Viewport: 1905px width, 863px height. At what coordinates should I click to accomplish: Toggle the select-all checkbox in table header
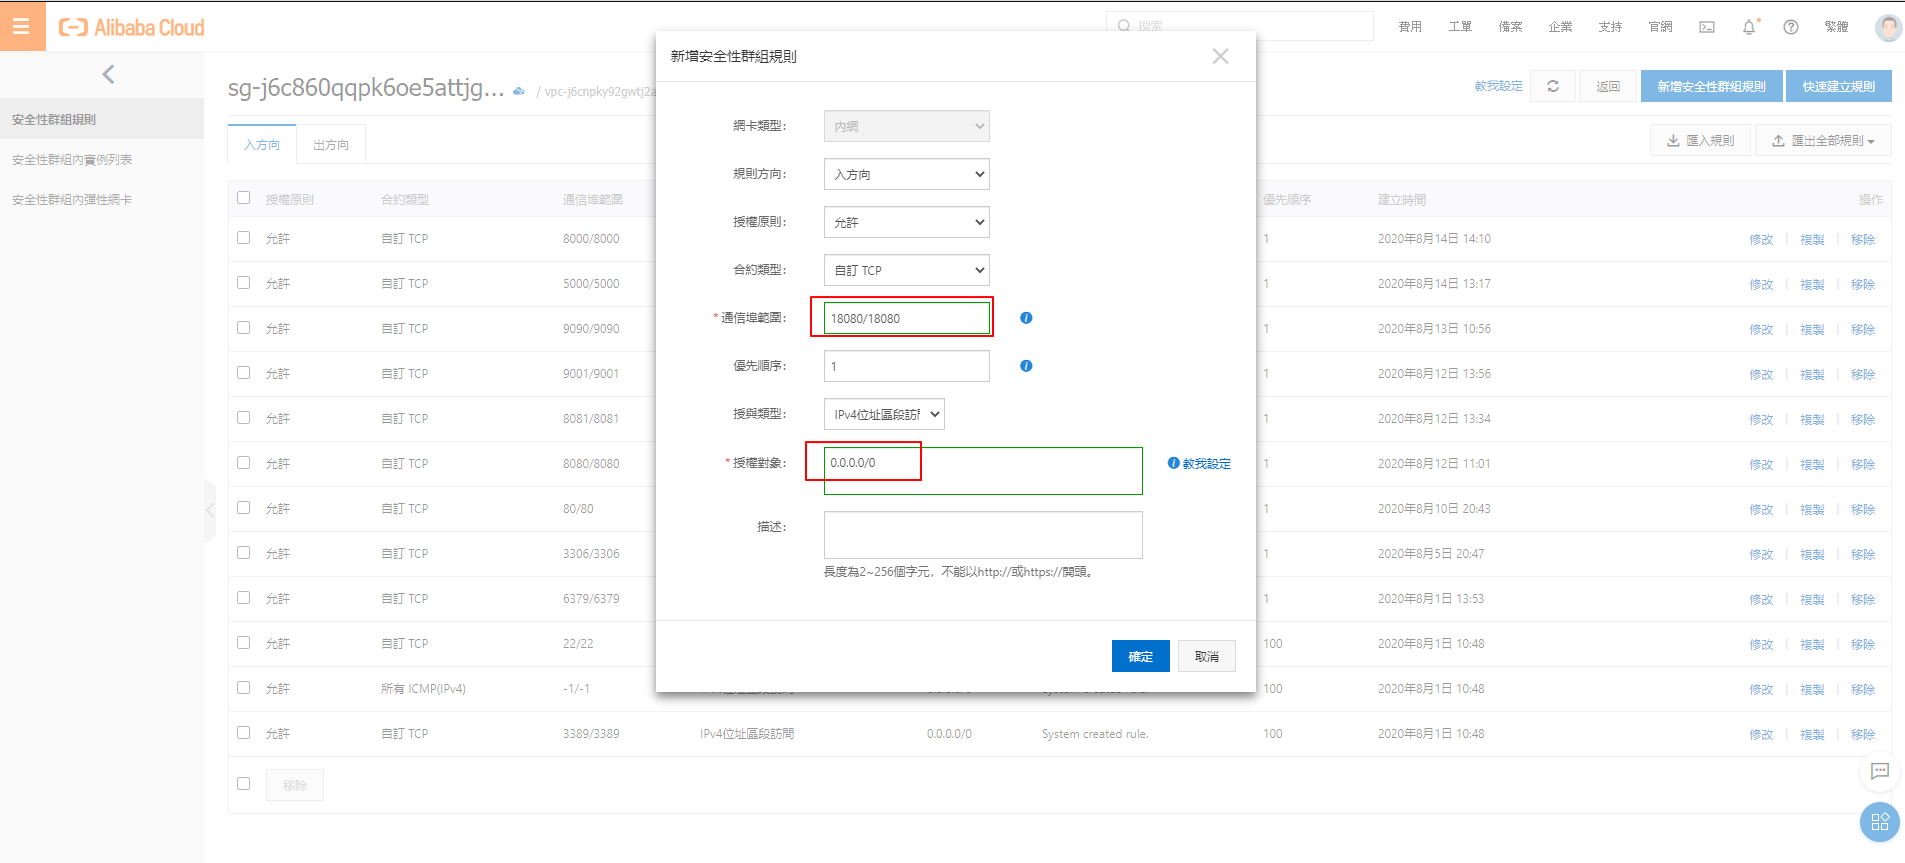click(244, 198)
